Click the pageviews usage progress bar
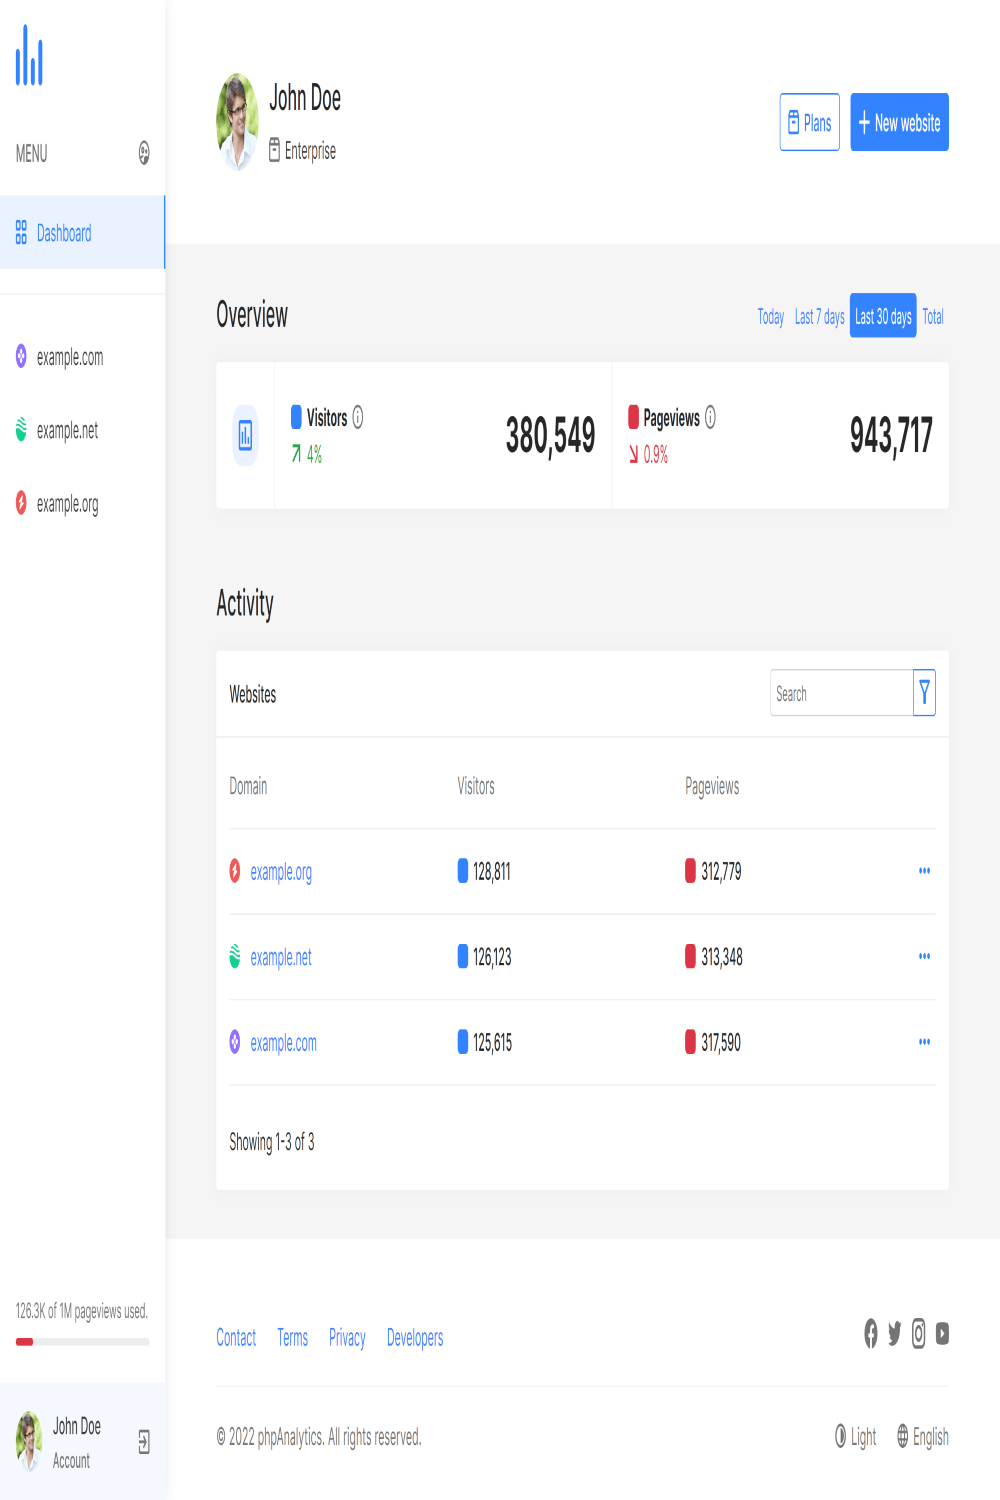1000x1500 pixels. coord(82,1342)
